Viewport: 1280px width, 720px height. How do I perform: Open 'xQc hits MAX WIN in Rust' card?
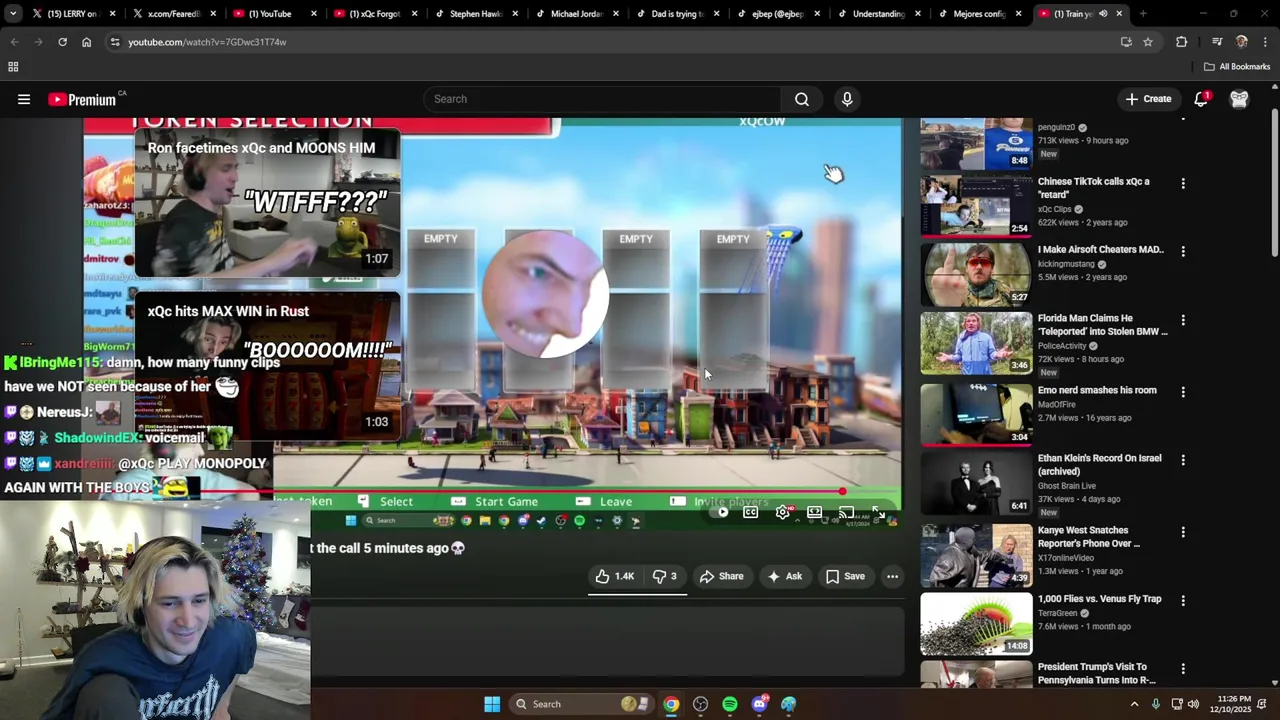(x=267, y=367)
